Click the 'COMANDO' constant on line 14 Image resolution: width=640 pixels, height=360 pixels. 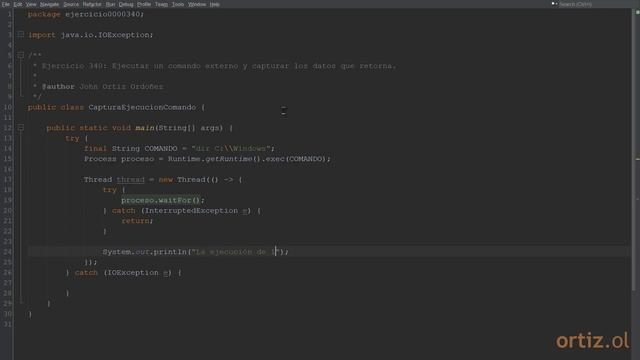[161, 149]
